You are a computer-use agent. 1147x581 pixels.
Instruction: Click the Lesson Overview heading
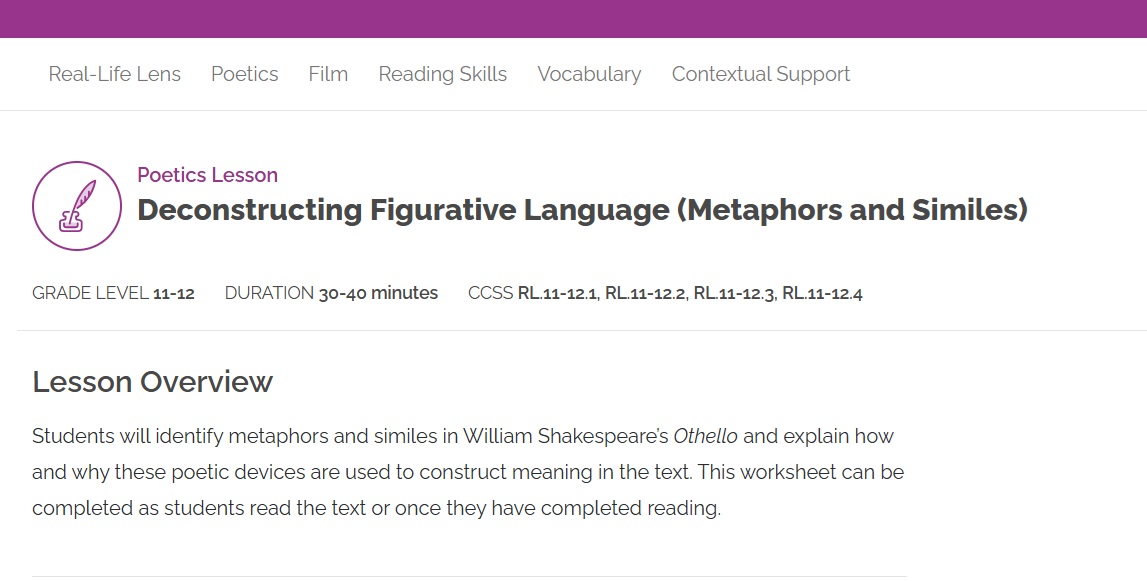(152, 382)
